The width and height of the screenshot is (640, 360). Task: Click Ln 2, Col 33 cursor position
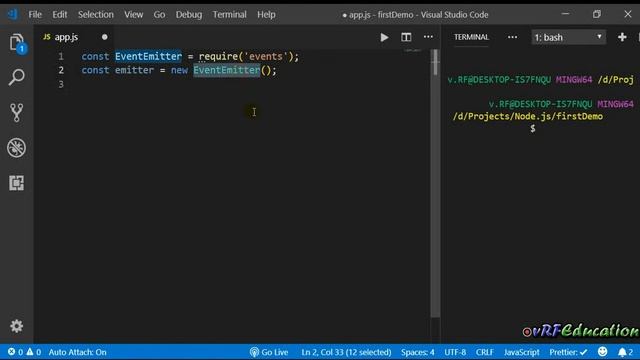coord(346,352)
